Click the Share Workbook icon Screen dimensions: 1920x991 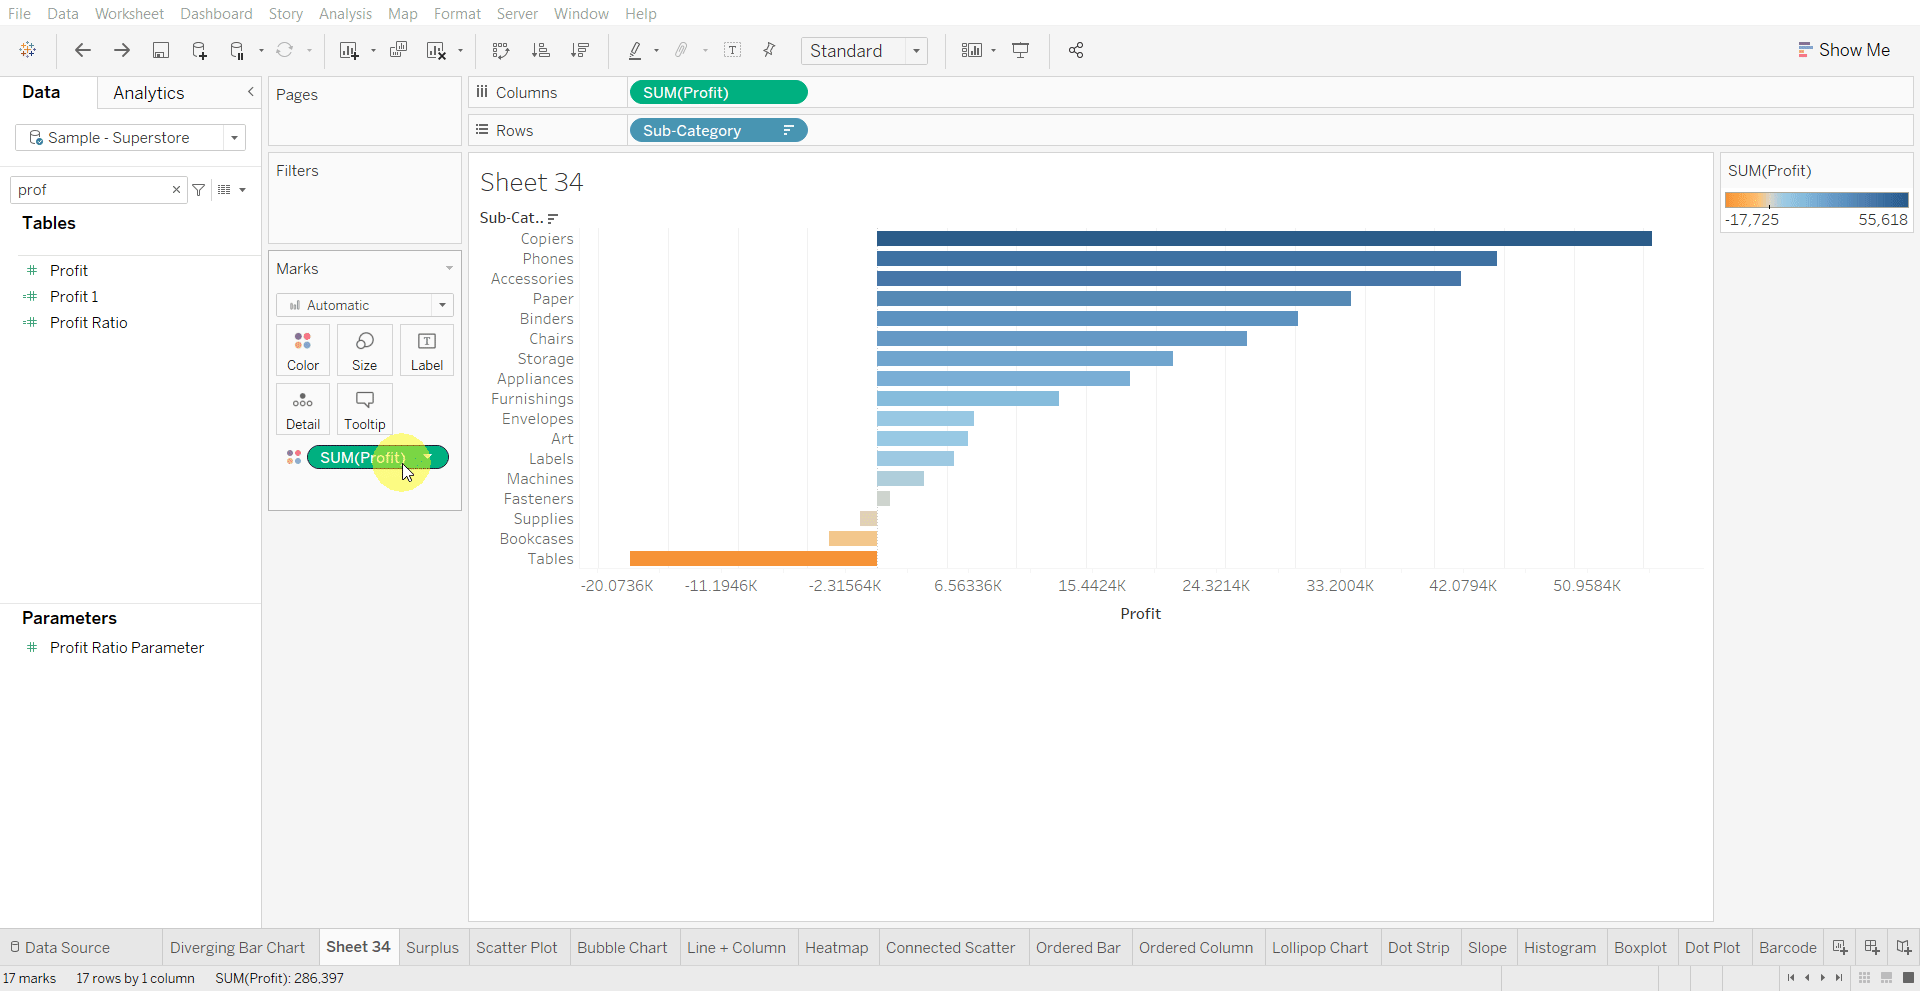pos(1076,50)
